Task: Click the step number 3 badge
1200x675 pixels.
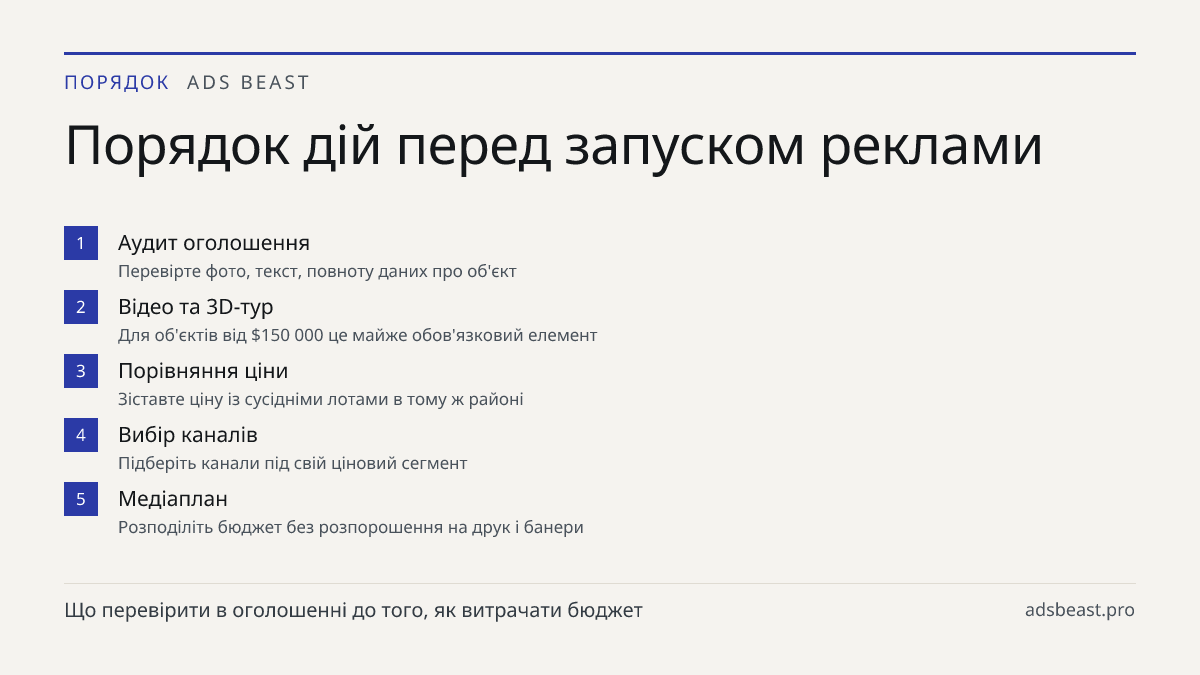Action: tap(81, 371)
